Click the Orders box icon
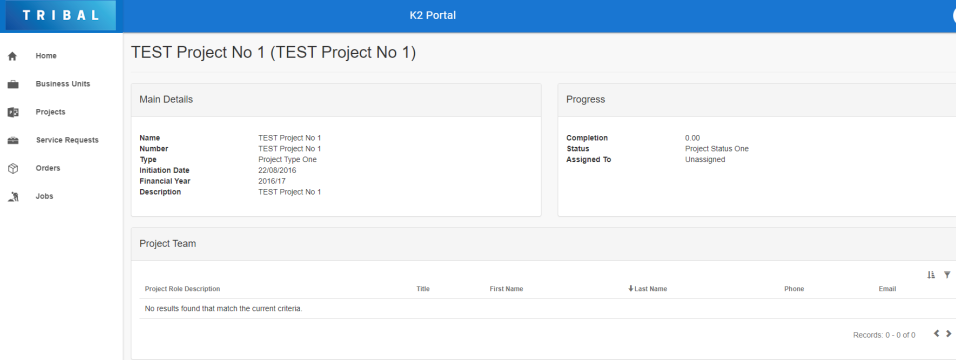This screenshot has height=360, width=956. click(12, 168)
